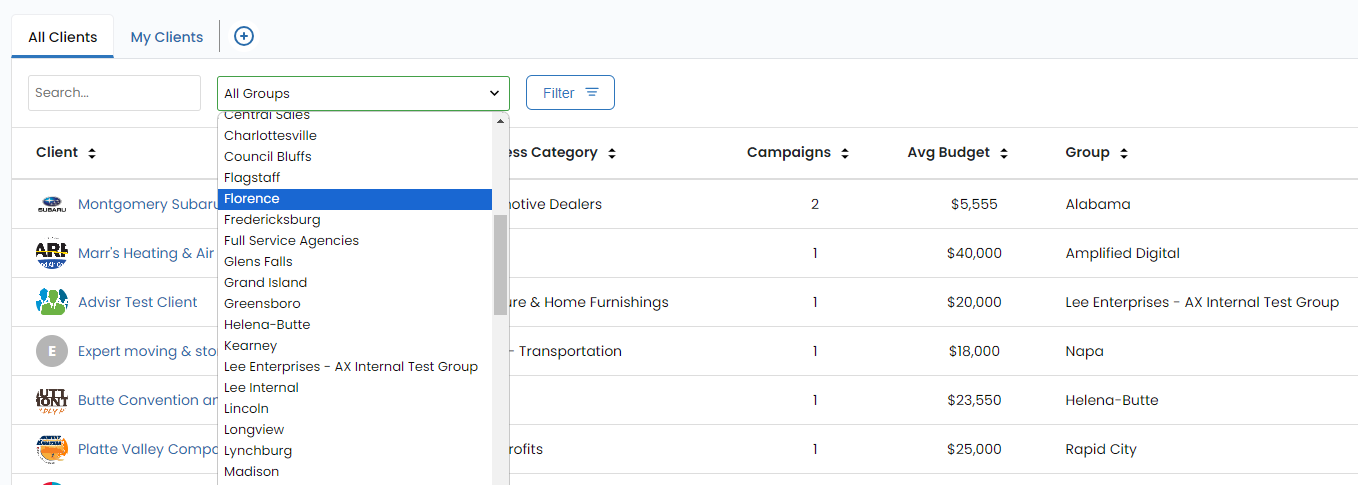1358x485 pixels.
Task: Click the Filter button
Action: tap(570, 93)
